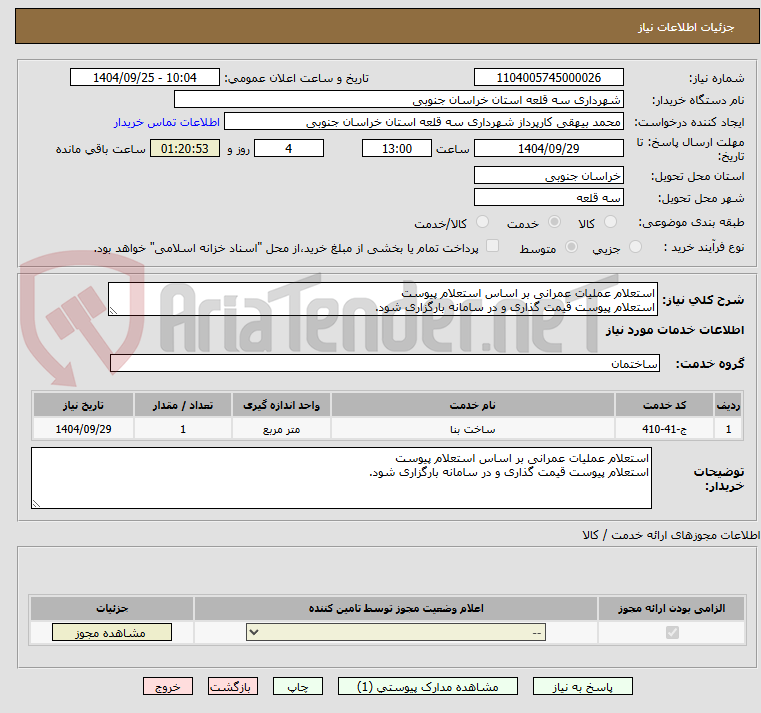Click the شماره نیاز field 1104005745000026

(548, 78)
